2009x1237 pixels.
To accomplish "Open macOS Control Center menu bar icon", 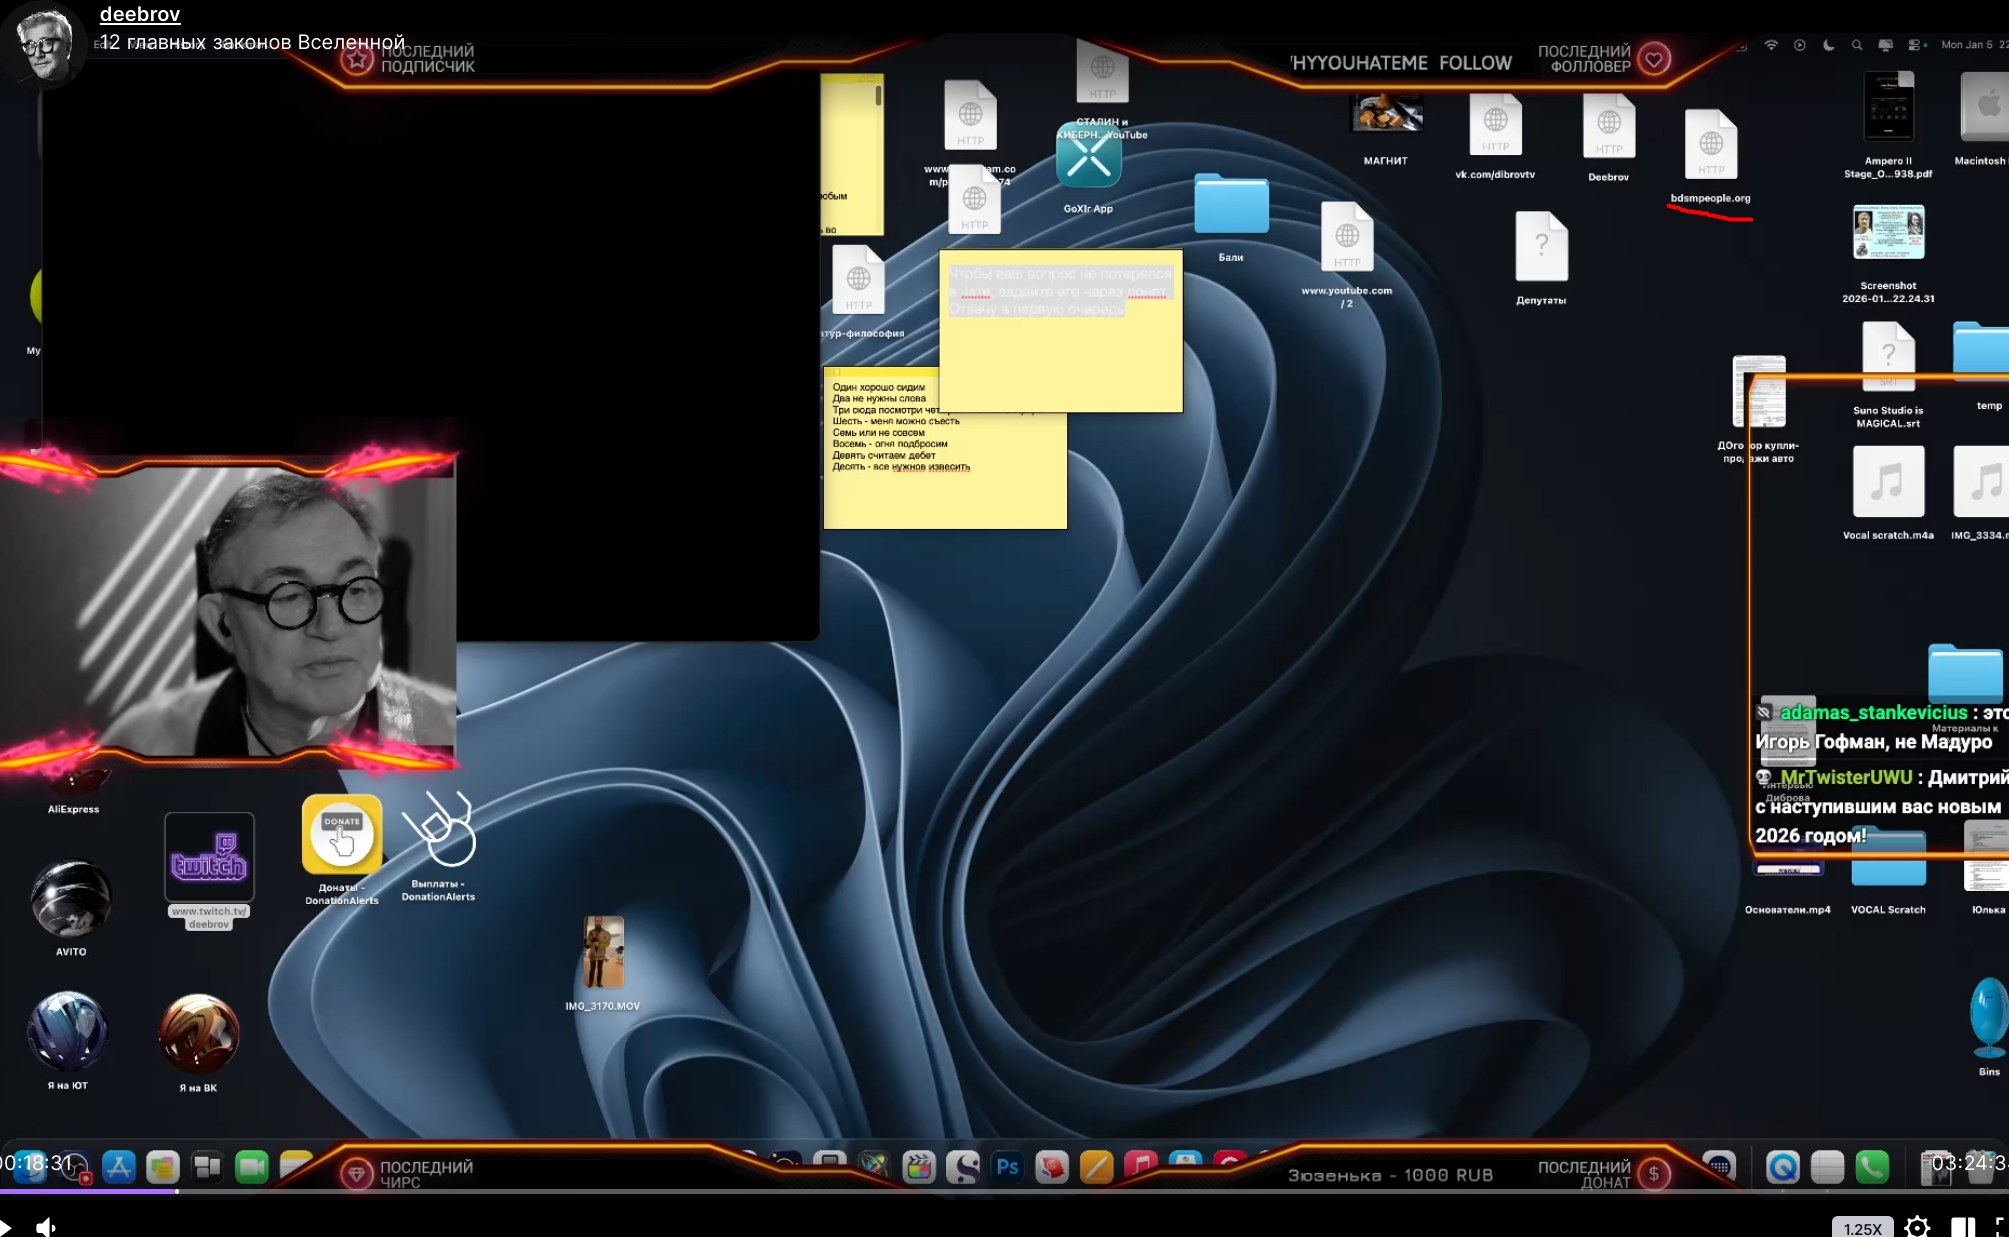I will click(1914, 45).
